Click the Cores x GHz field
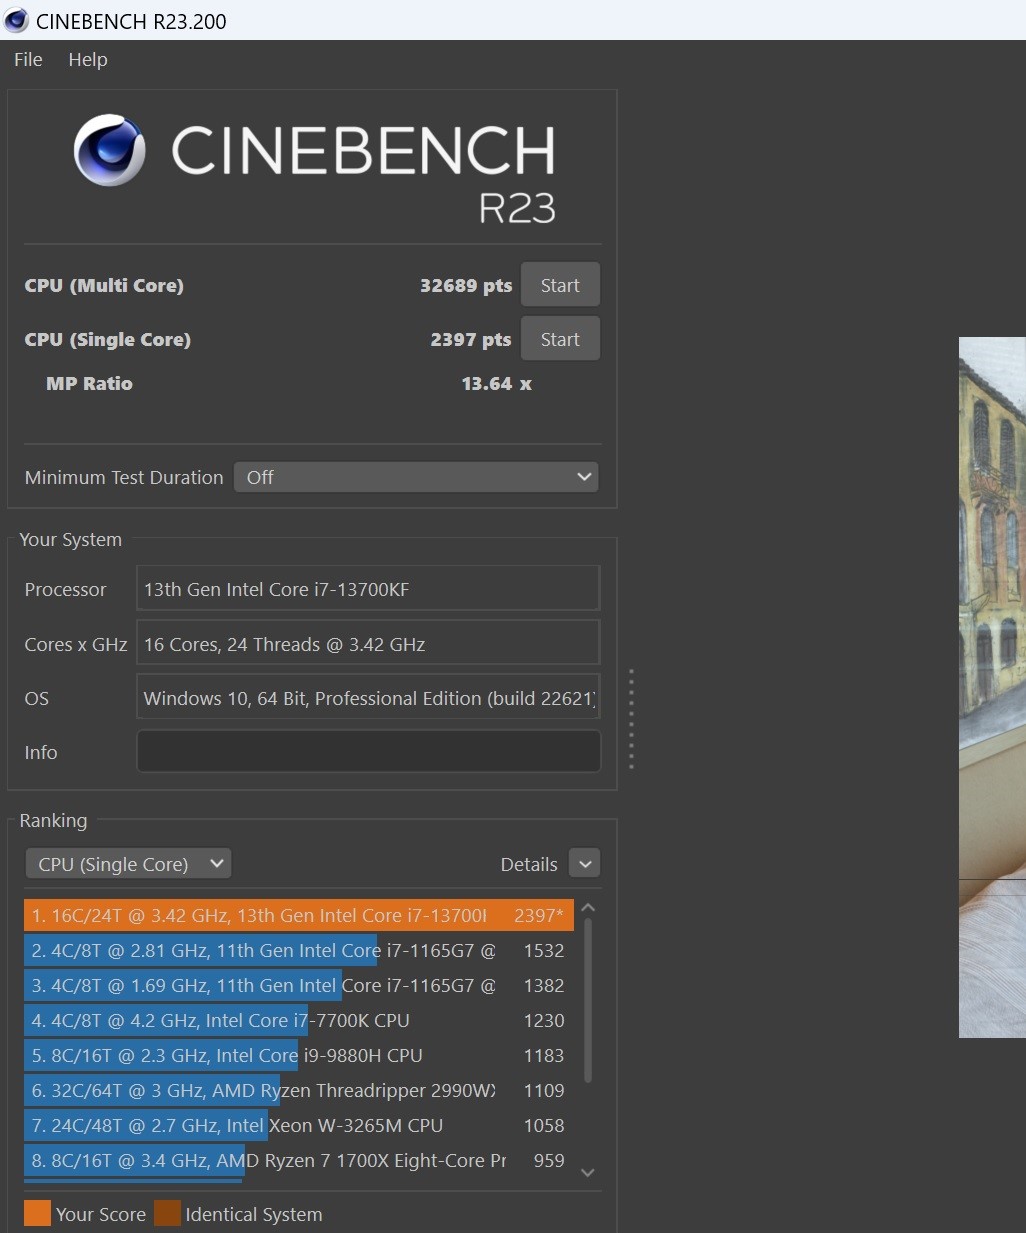 368,644
